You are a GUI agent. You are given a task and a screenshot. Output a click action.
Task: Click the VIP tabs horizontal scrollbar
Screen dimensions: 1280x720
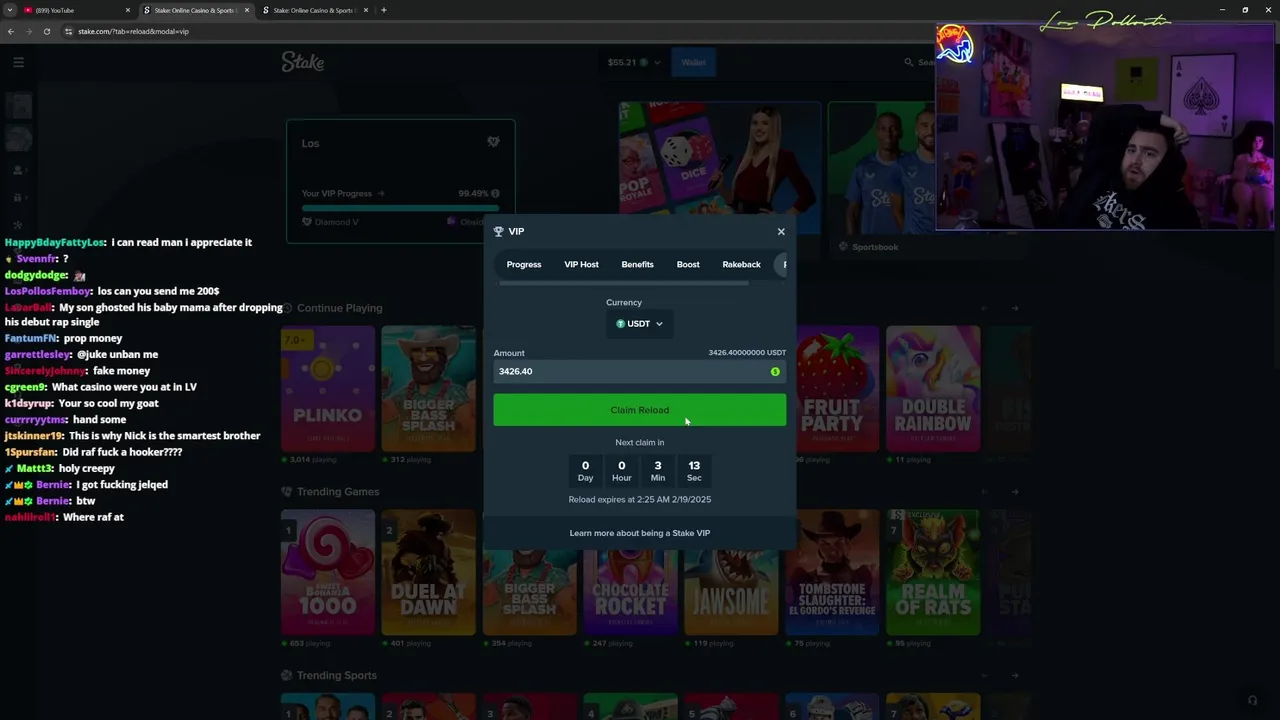pos(624,283)
